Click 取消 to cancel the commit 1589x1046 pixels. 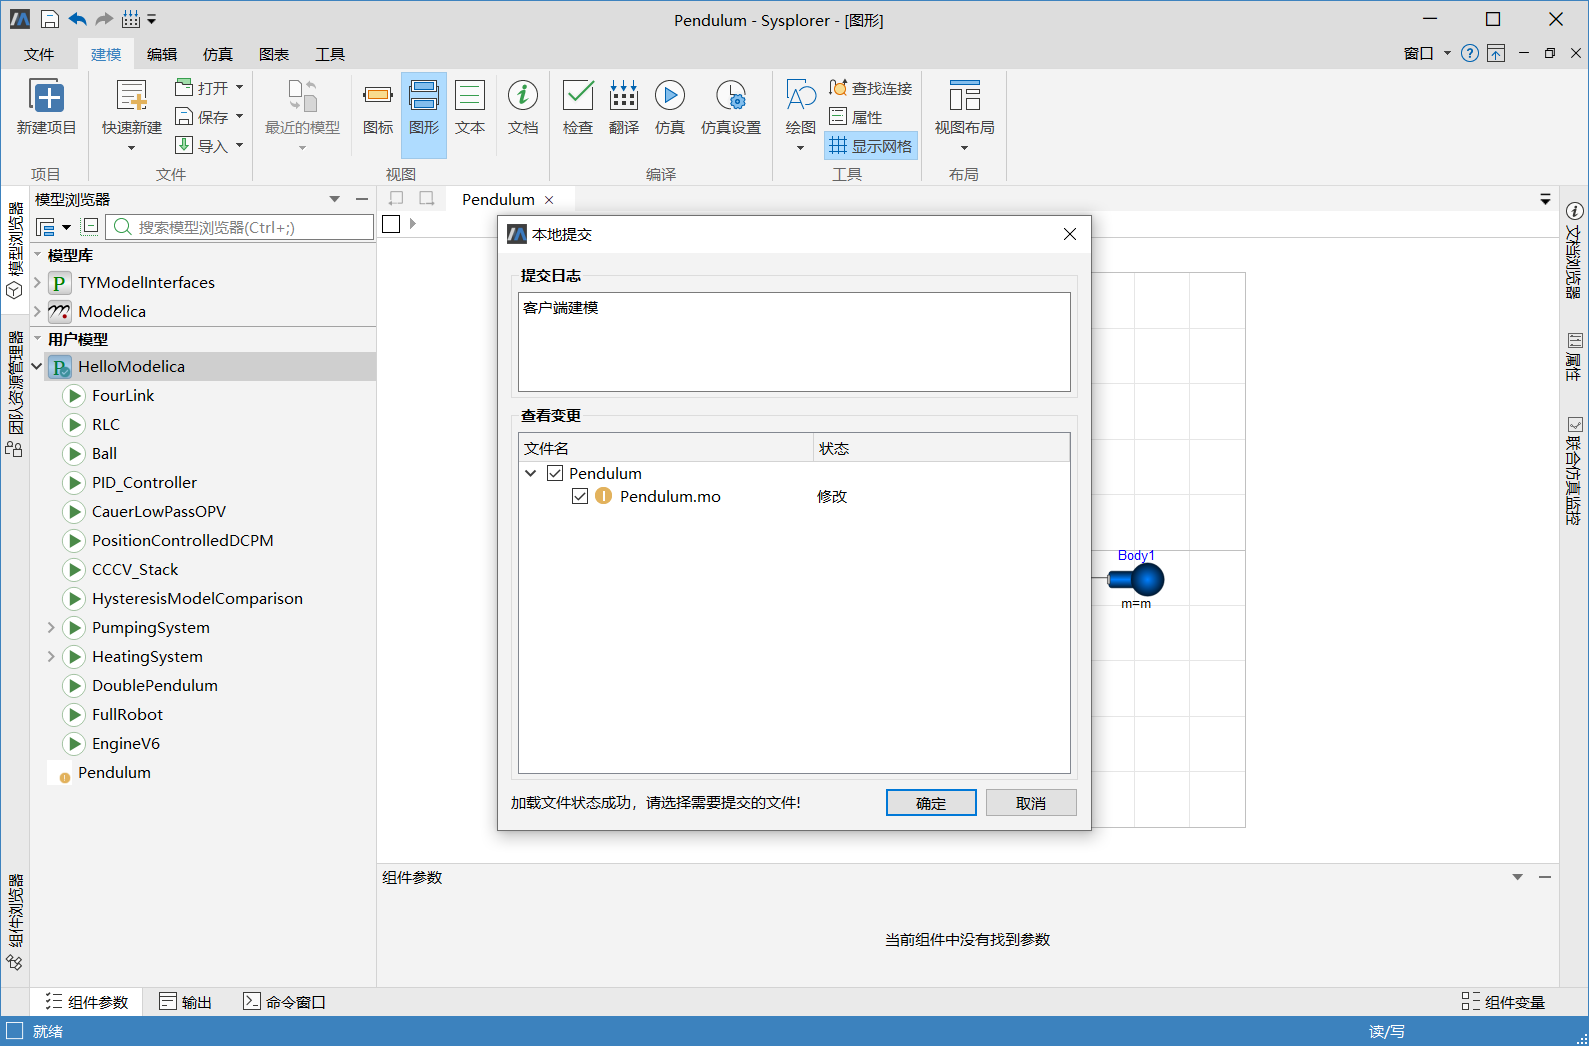pyautogui.click(x=1031, y=803)
